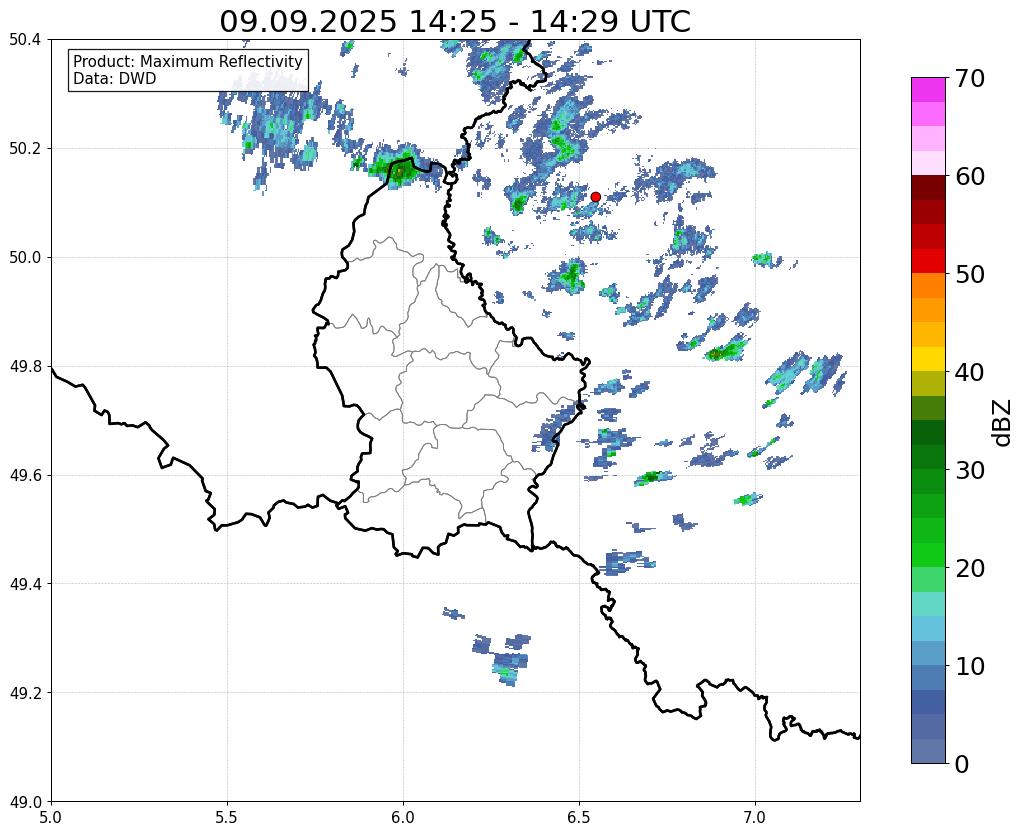Click the colorbar tick label 10
This screenshot has width=1023, height=834.
pyautogui.click(x=970, y=666)
